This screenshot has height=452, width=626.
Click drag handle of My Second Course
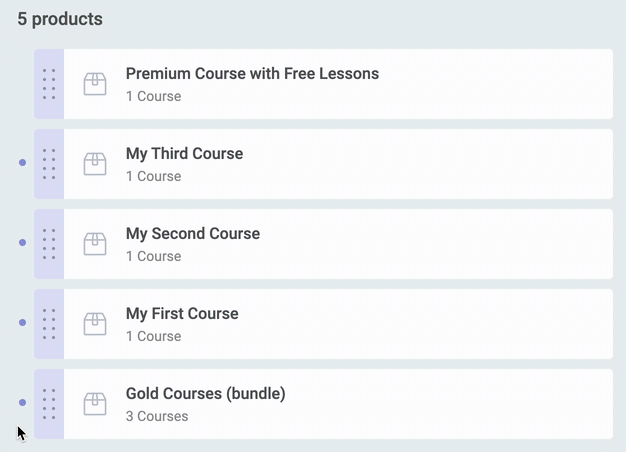pyautogui.click(x=49, y=244)
